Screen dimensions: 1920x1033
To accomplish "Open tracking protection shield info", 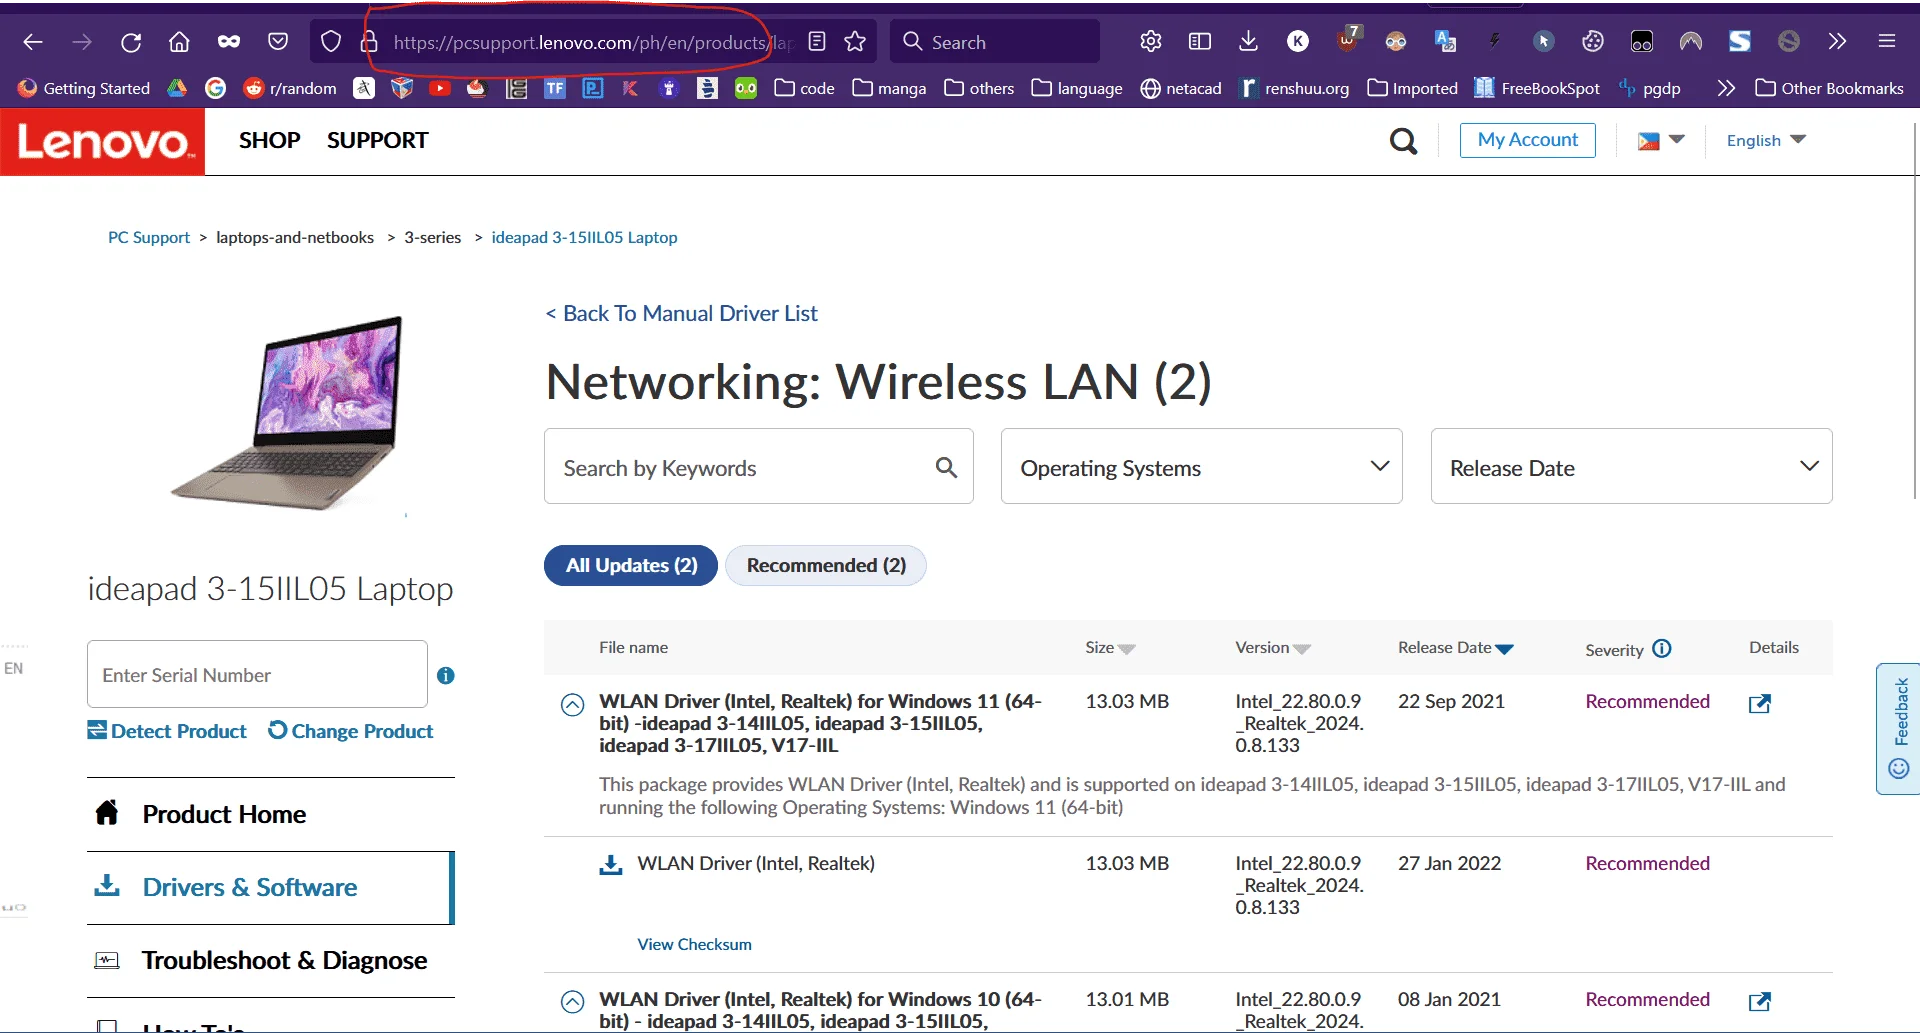I will coord(331,42).
